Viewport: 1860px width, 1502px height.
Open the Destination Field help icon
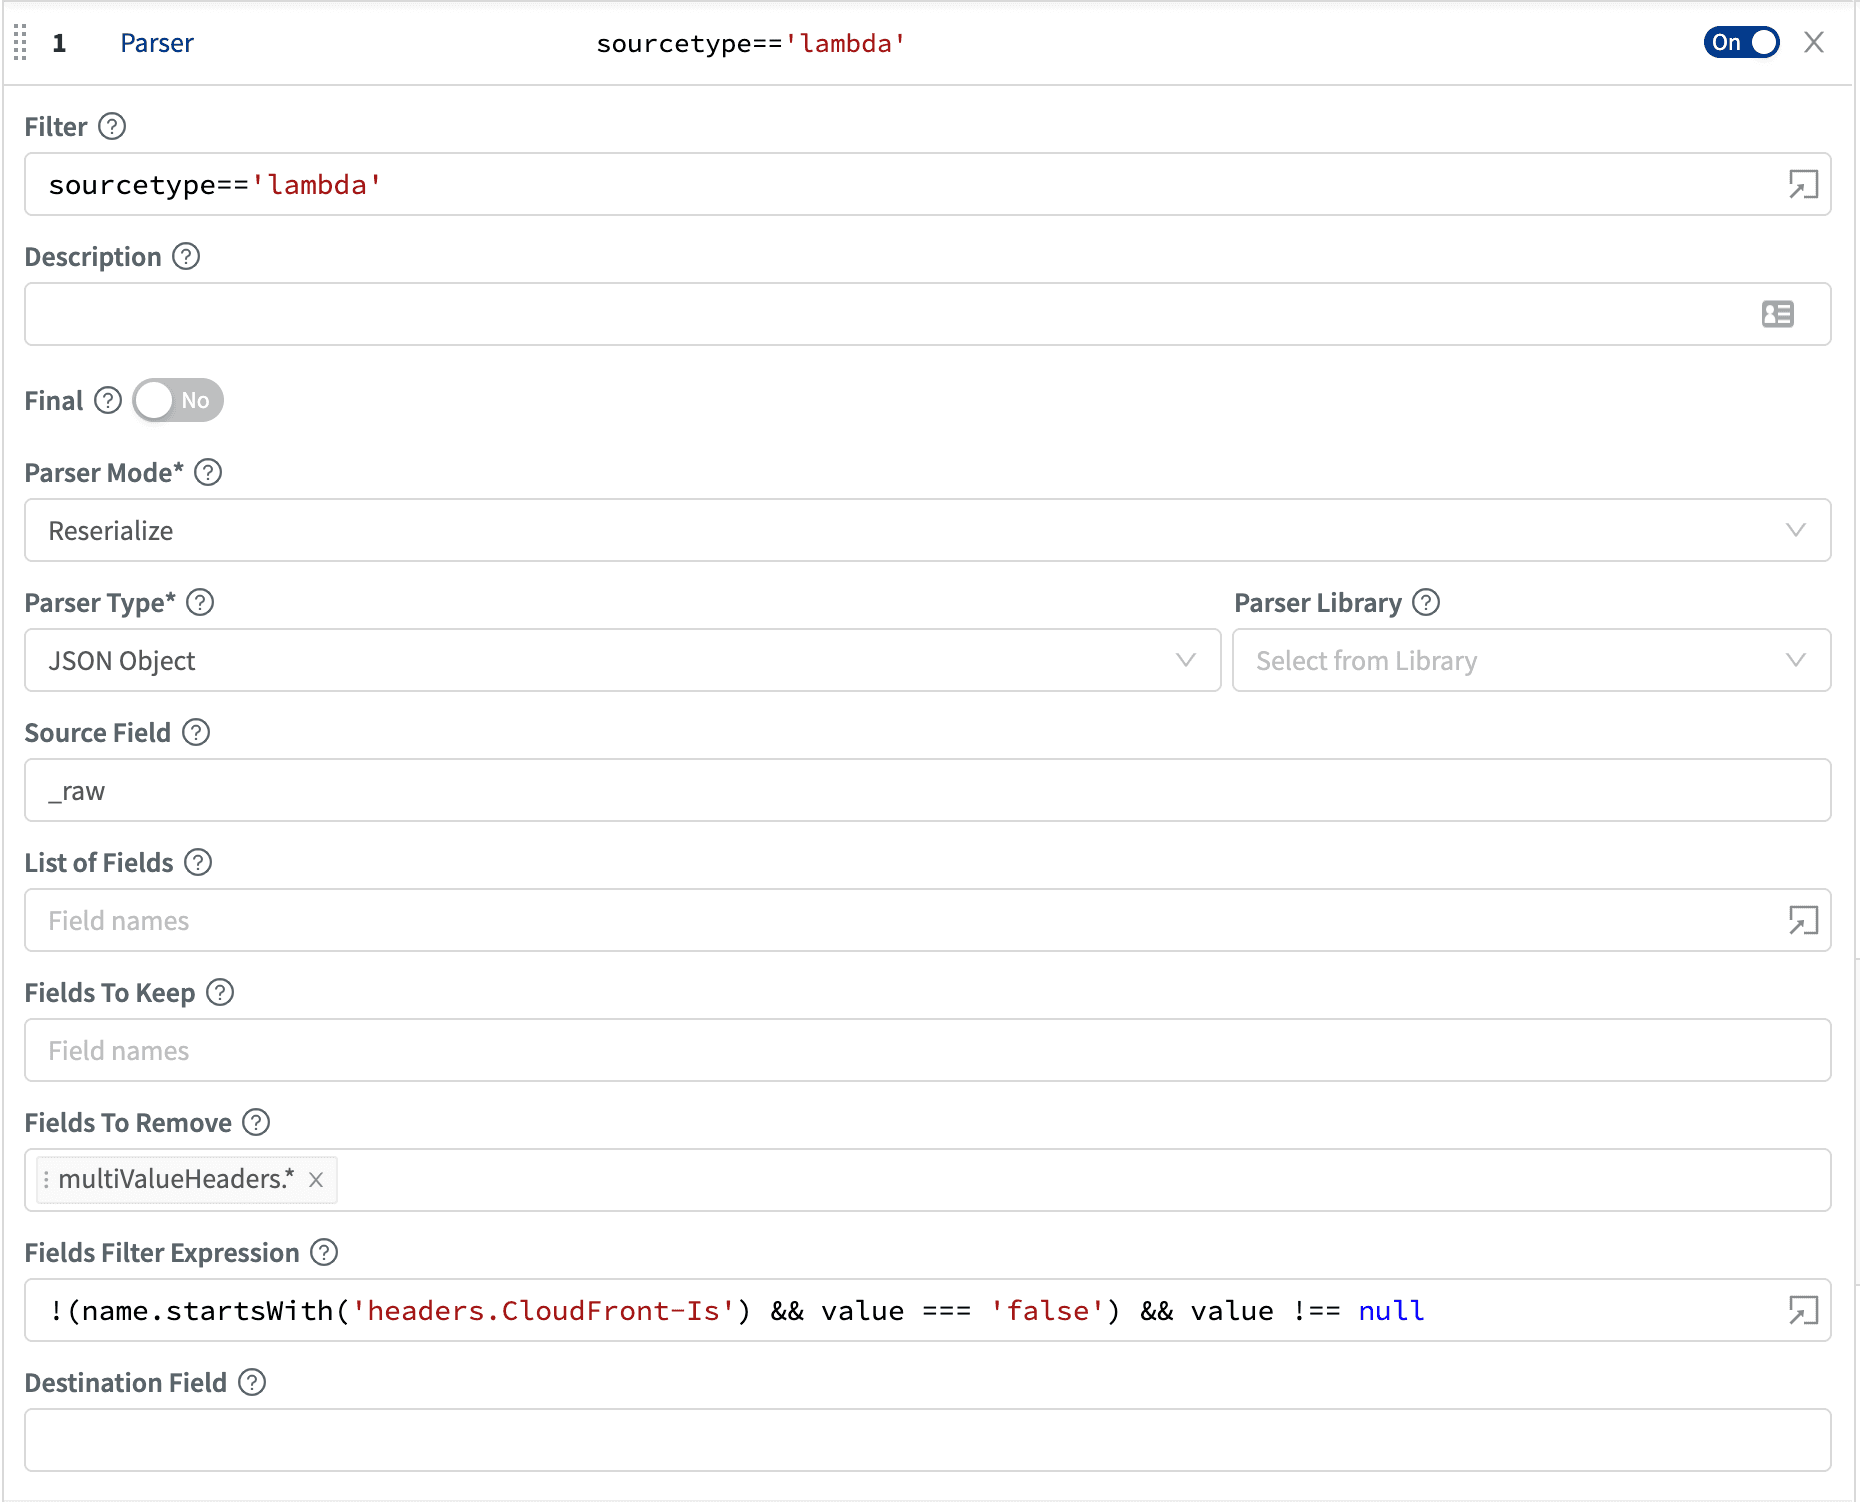pyautogui.click(x=255, y=1382)
